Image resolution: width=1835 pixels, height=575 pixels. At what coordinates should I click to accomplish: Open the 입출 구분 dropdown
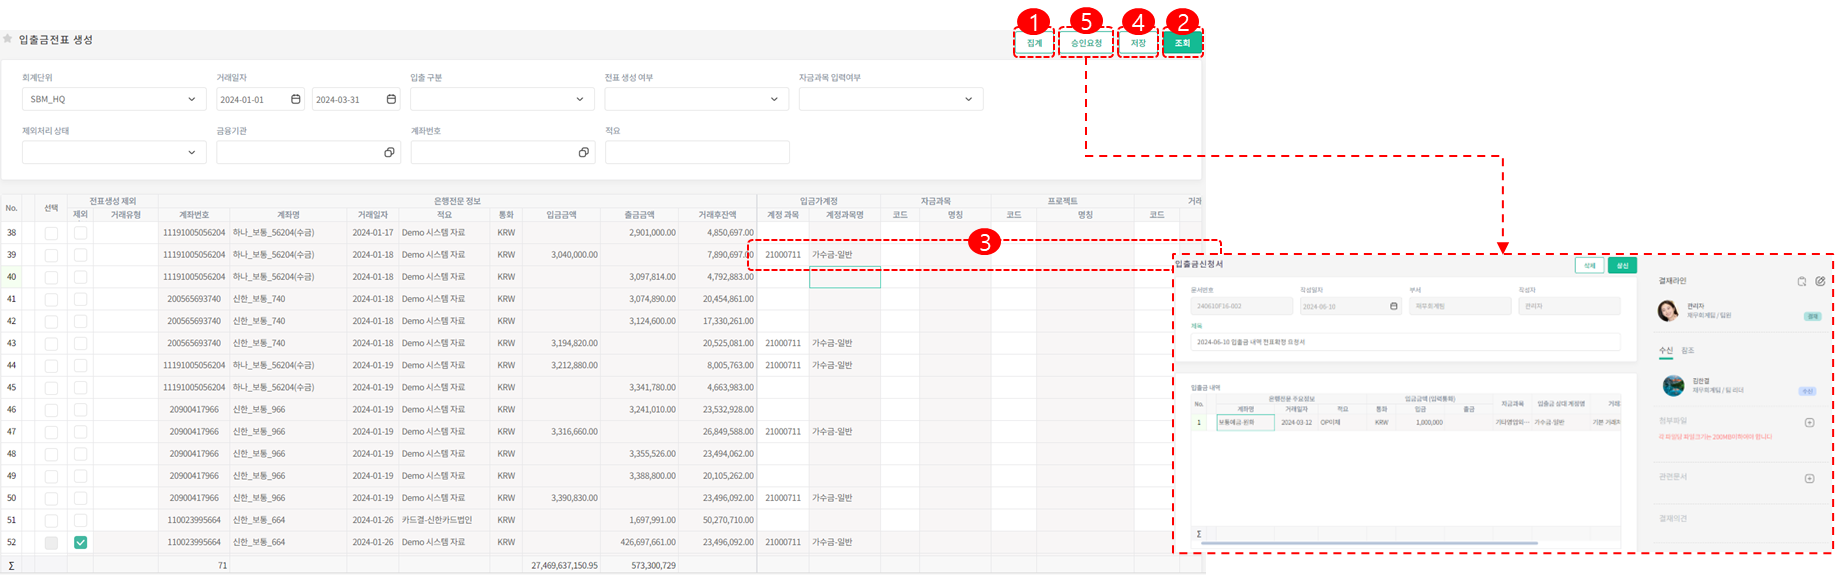498,99
